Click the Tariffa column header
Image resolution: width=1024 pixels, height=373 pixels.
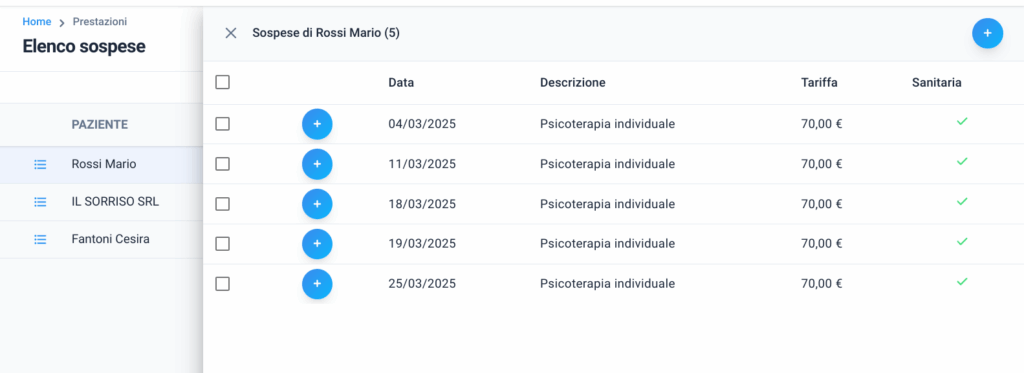point(819,83)
